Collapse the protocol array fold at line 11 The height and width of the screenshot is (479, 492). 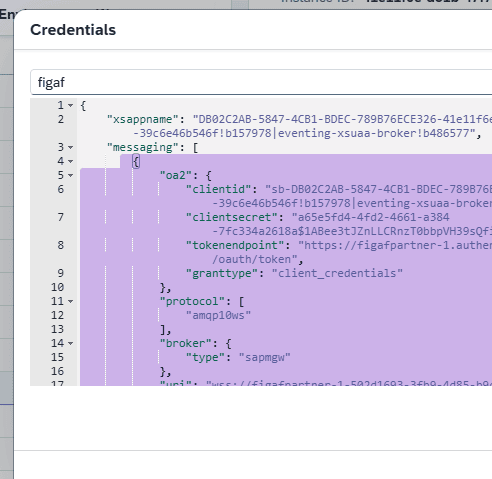point(70,301)
